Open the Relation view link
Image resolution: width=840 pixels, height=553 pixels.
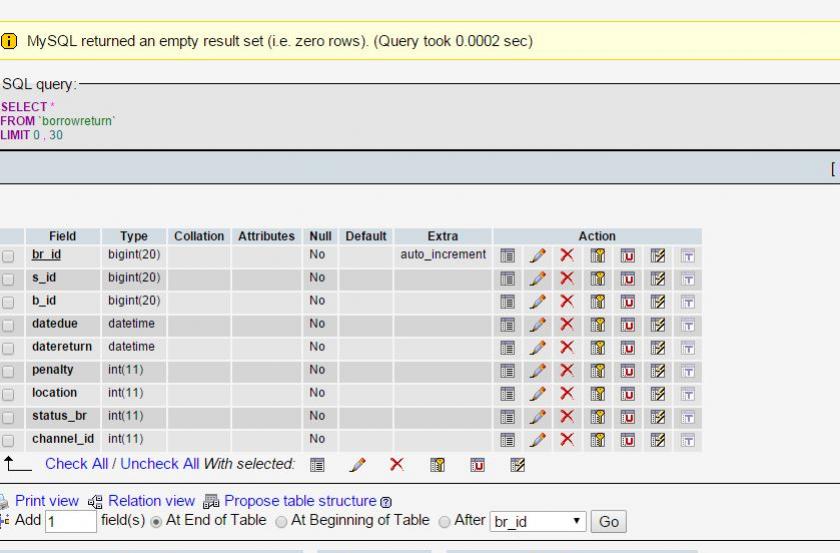coord(151,500)
